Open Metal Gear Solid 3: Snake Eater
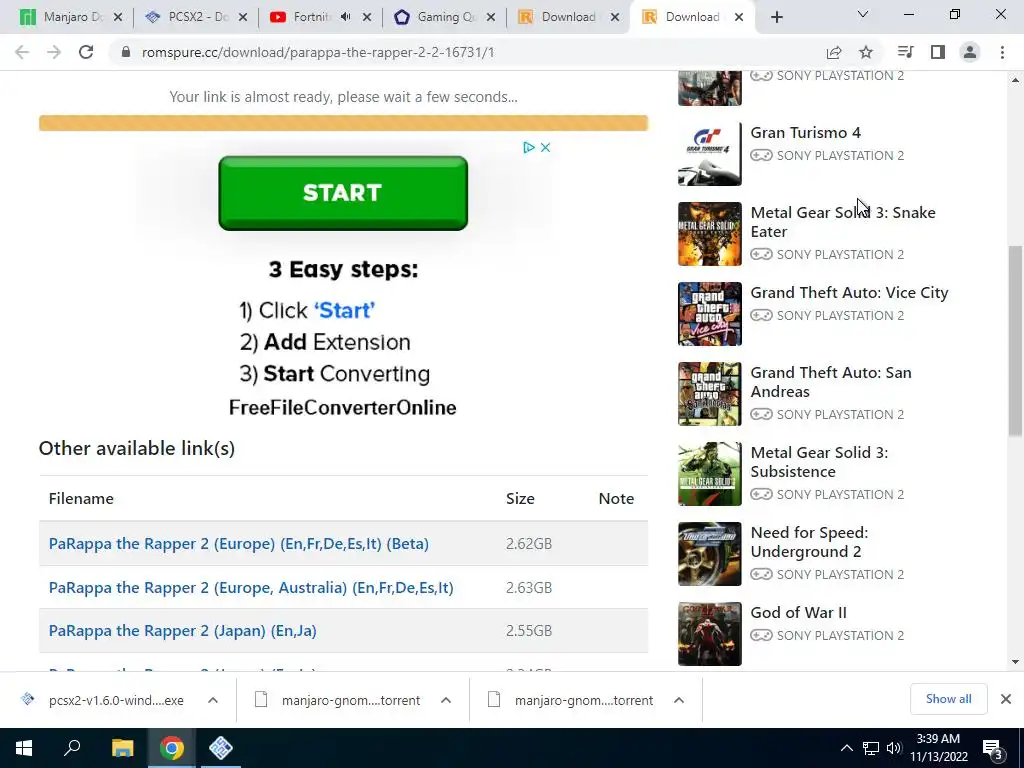The image size is (1024, 768). click(842, 222)
